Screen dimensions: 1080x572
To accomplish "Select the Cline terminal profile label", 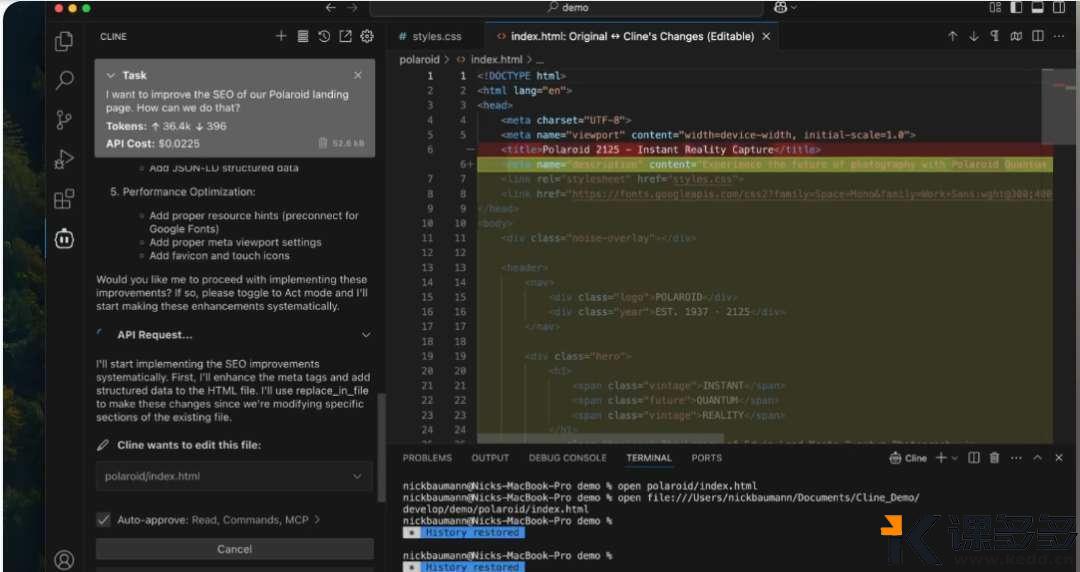I will [x=908, y=458].
